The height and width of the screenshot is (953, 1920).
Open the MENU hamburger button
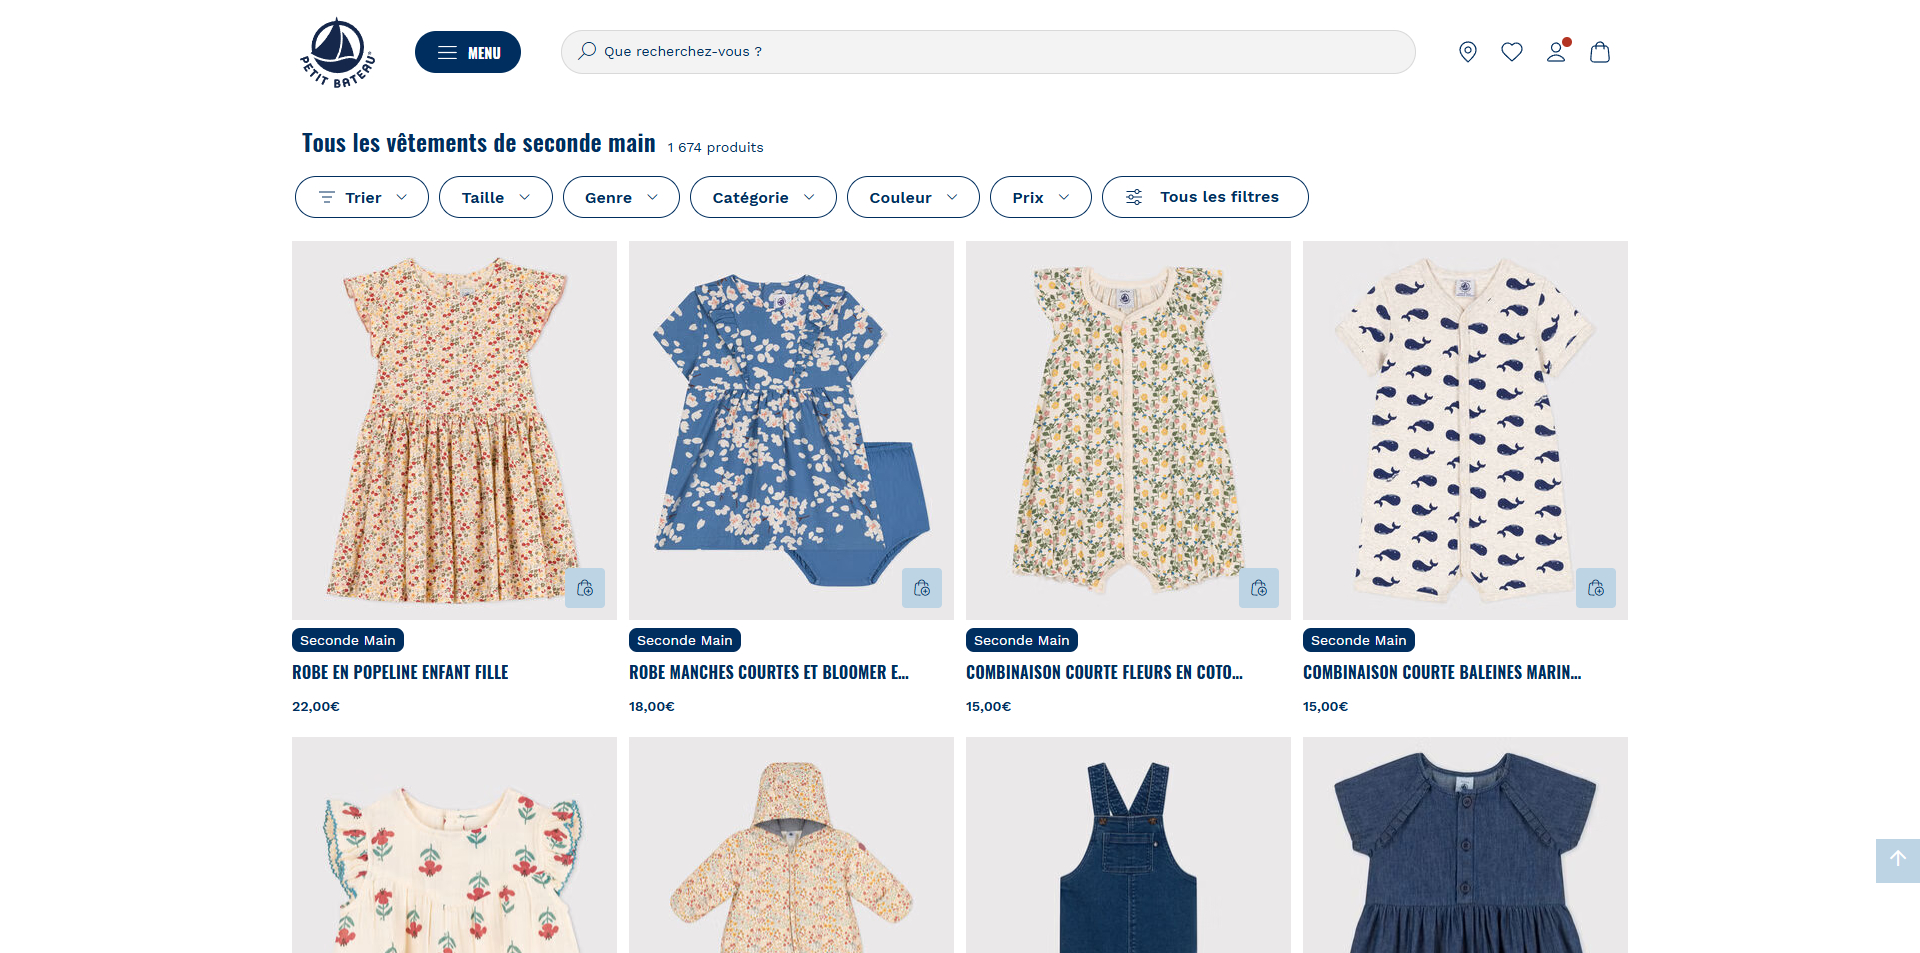[x=468, y=52]
